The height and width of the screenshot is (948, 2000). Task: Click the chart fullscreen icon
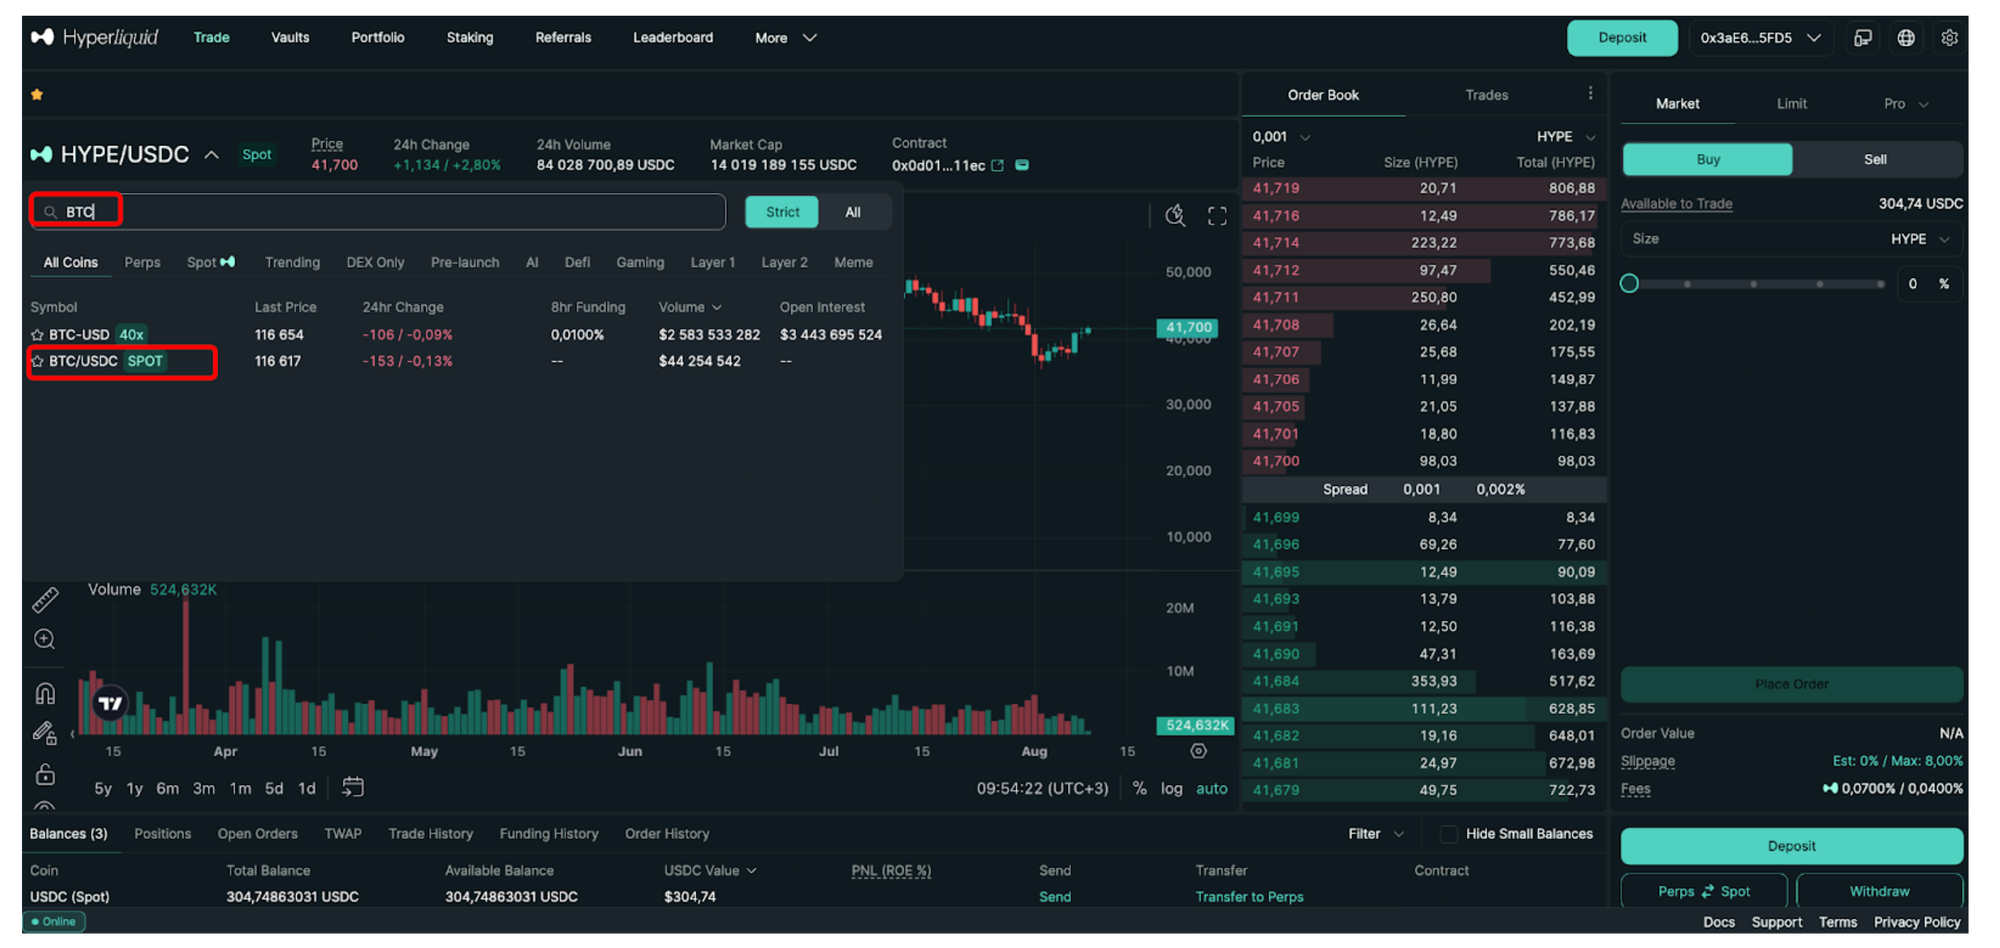coord(1217,216)
